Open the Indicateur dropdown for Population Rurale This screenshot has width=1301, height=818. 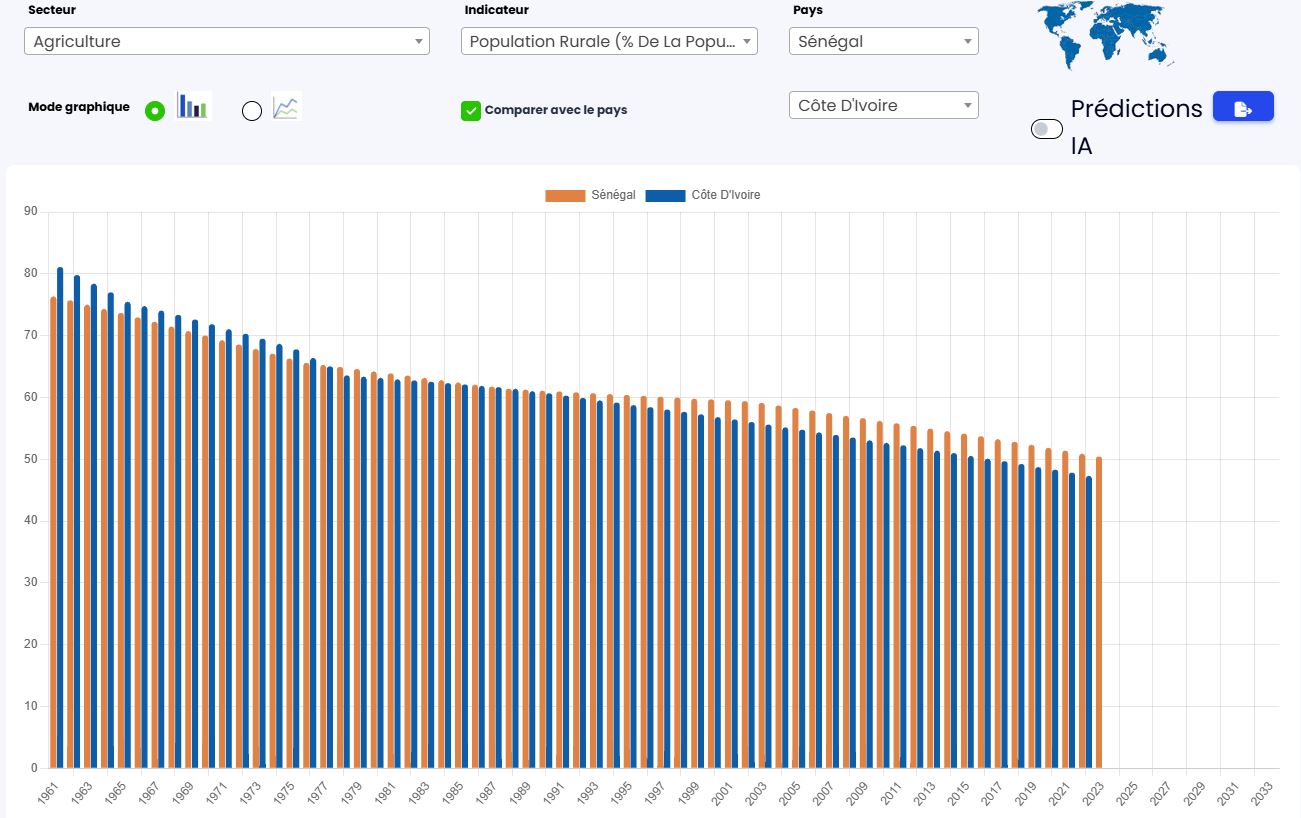609,41
